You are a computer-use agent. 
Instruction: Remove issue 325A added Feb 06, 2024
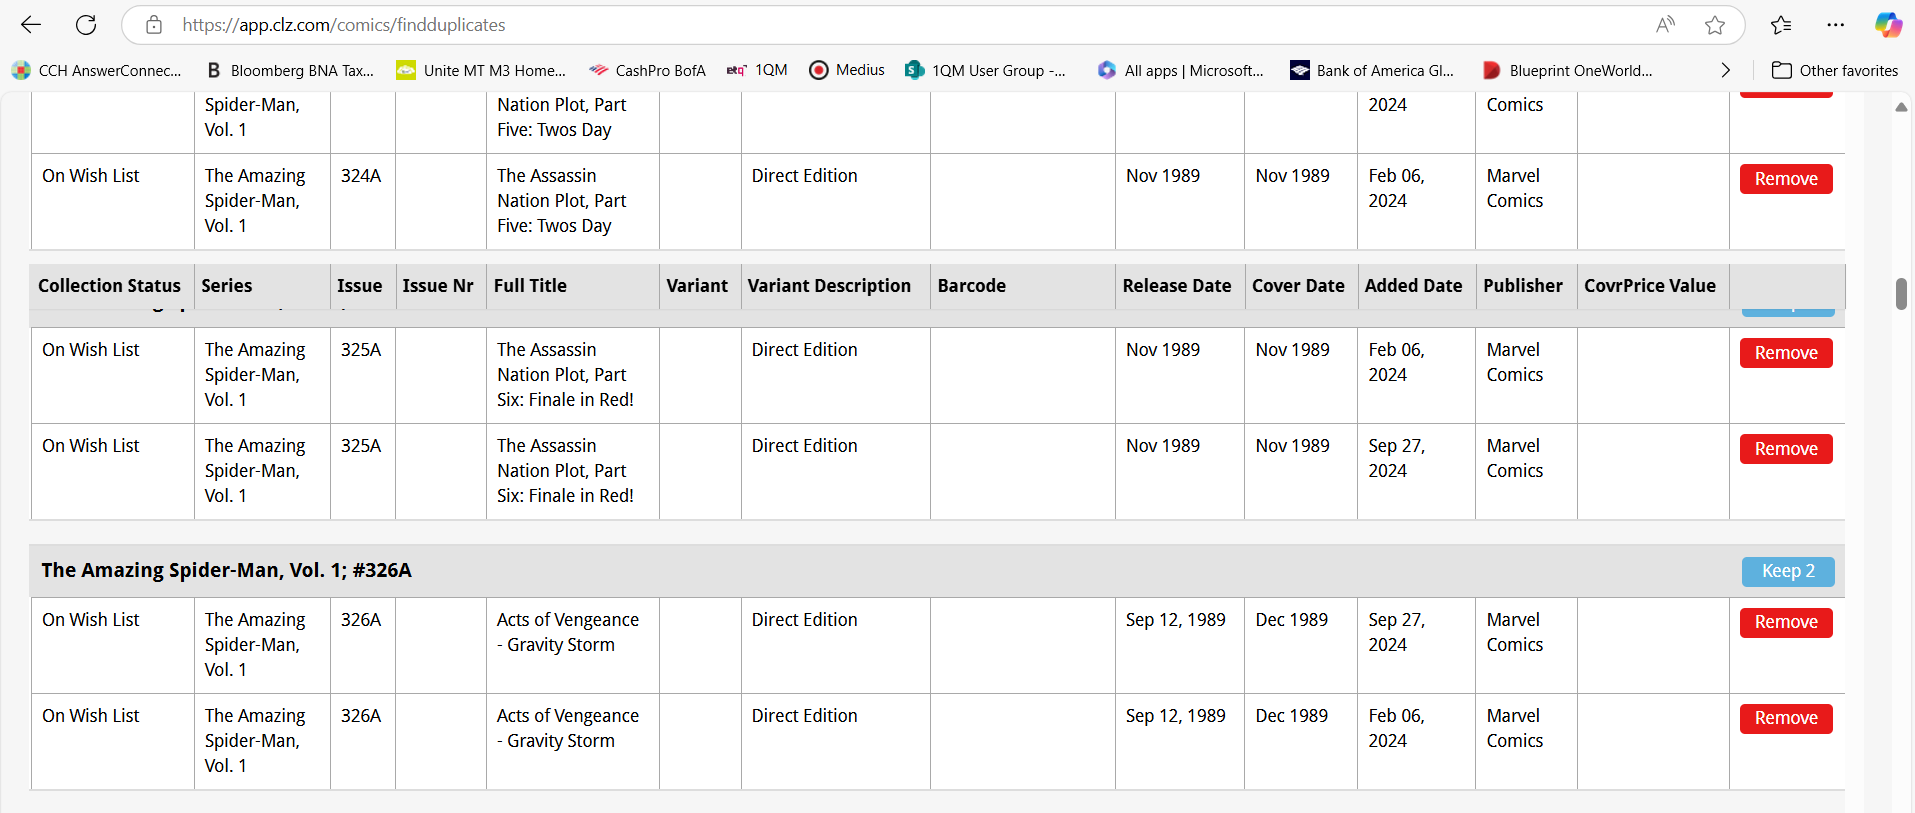(x=1786, y=353)
